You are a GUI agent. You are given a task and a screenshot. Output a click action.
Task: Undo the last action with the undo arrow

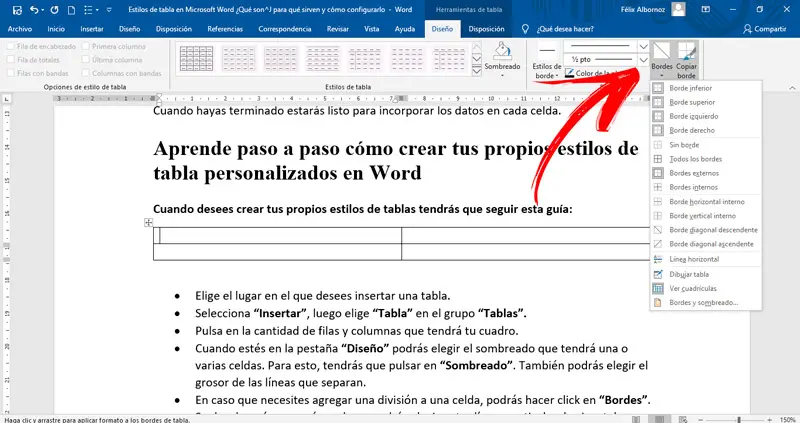point(34,10)
